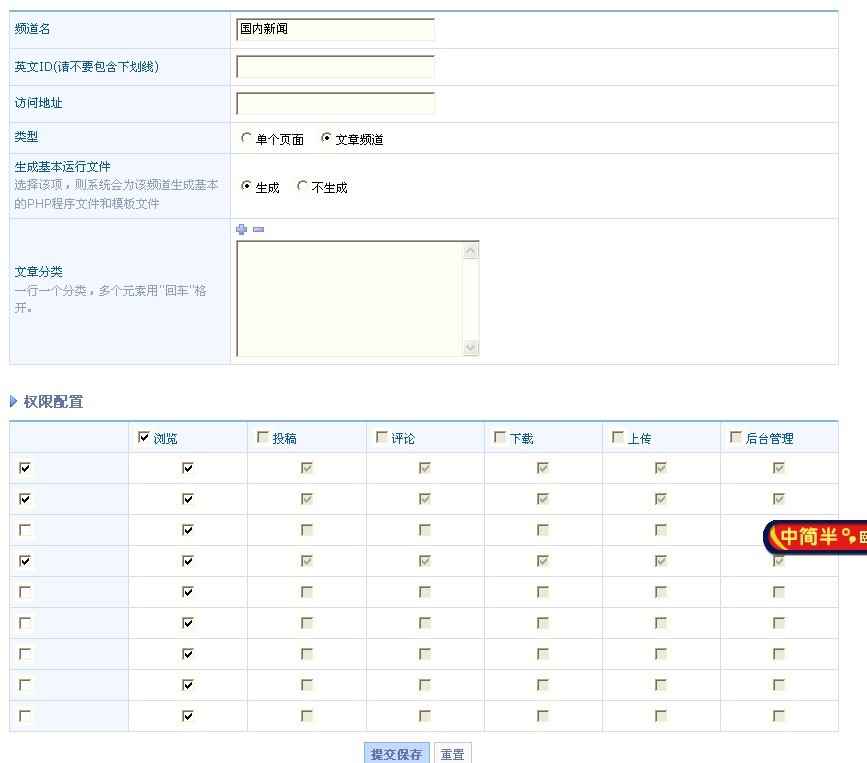The image size is (867, 763).
Task: Check the 投稿 header checkbox
Action: click(263, 437)
